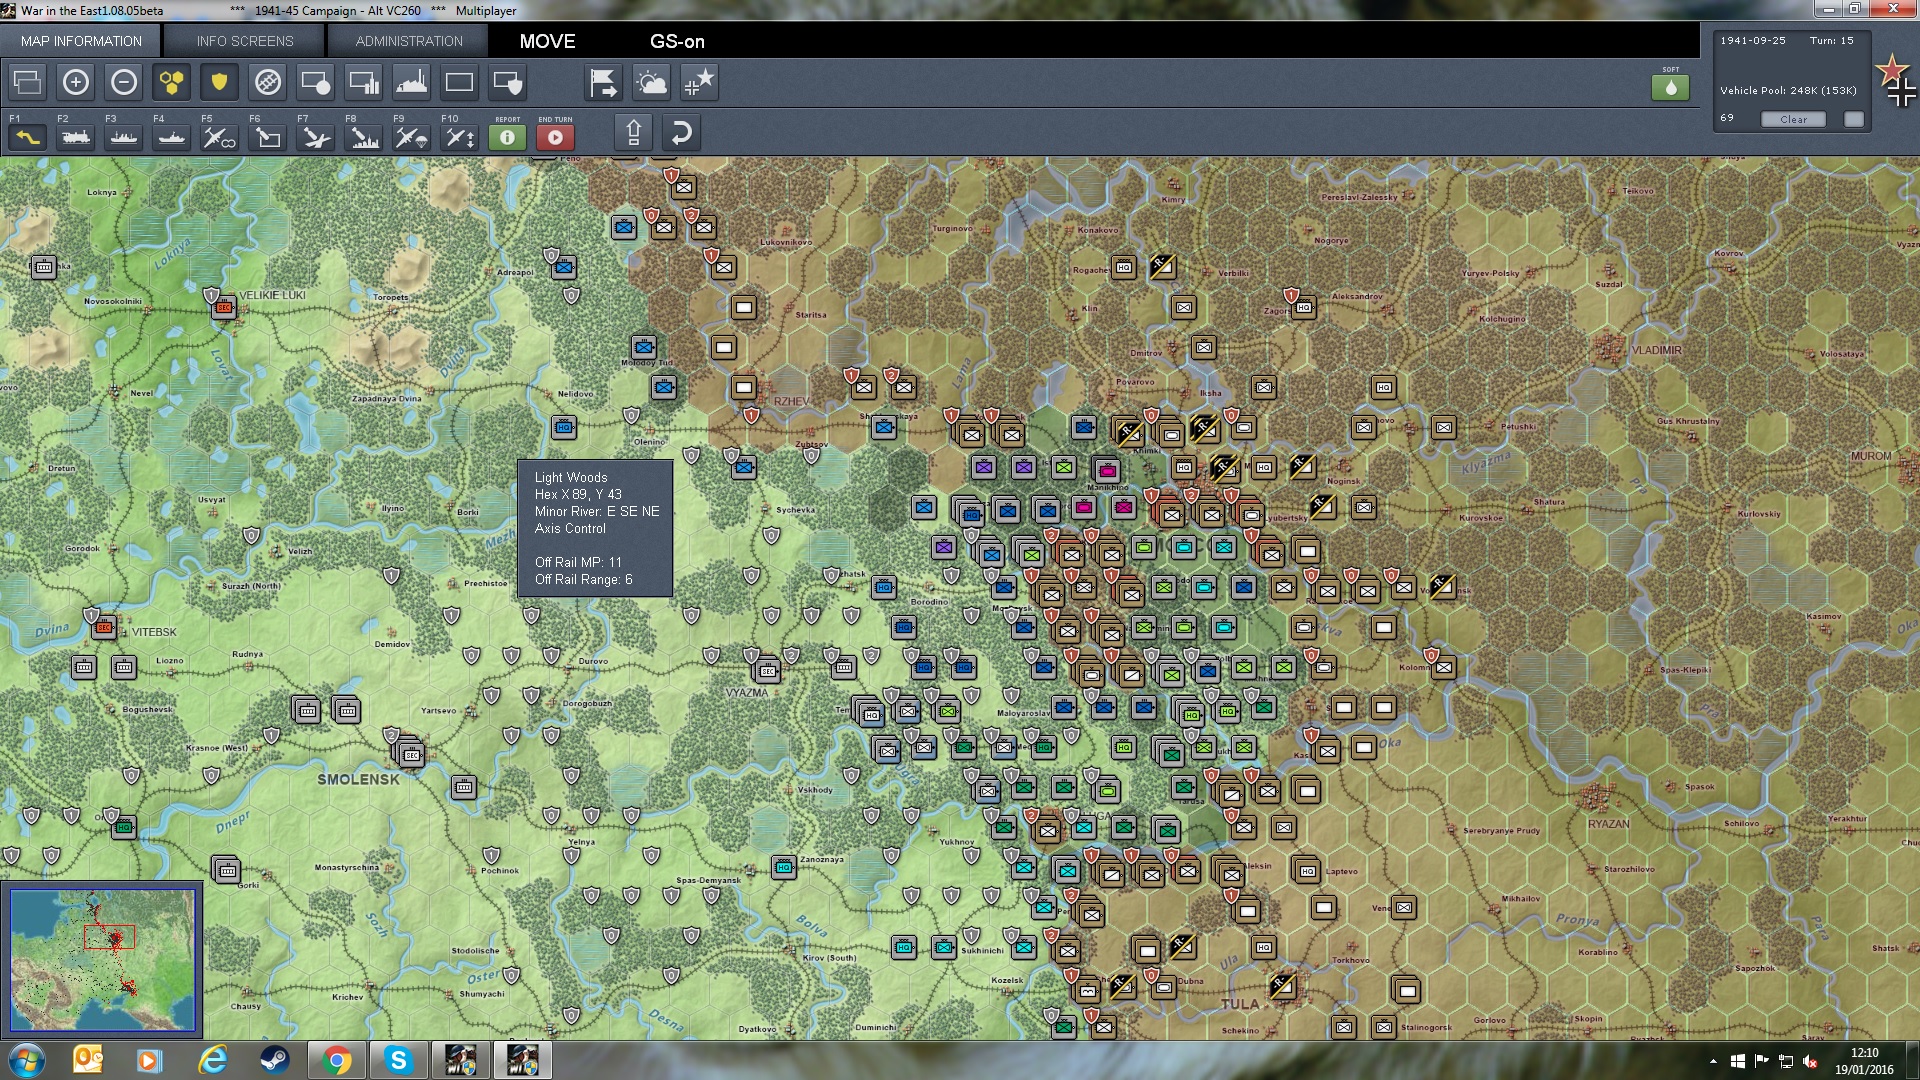Open Windows Start menu
Screen dimensions: 1920x1080
coord(26,1060)
